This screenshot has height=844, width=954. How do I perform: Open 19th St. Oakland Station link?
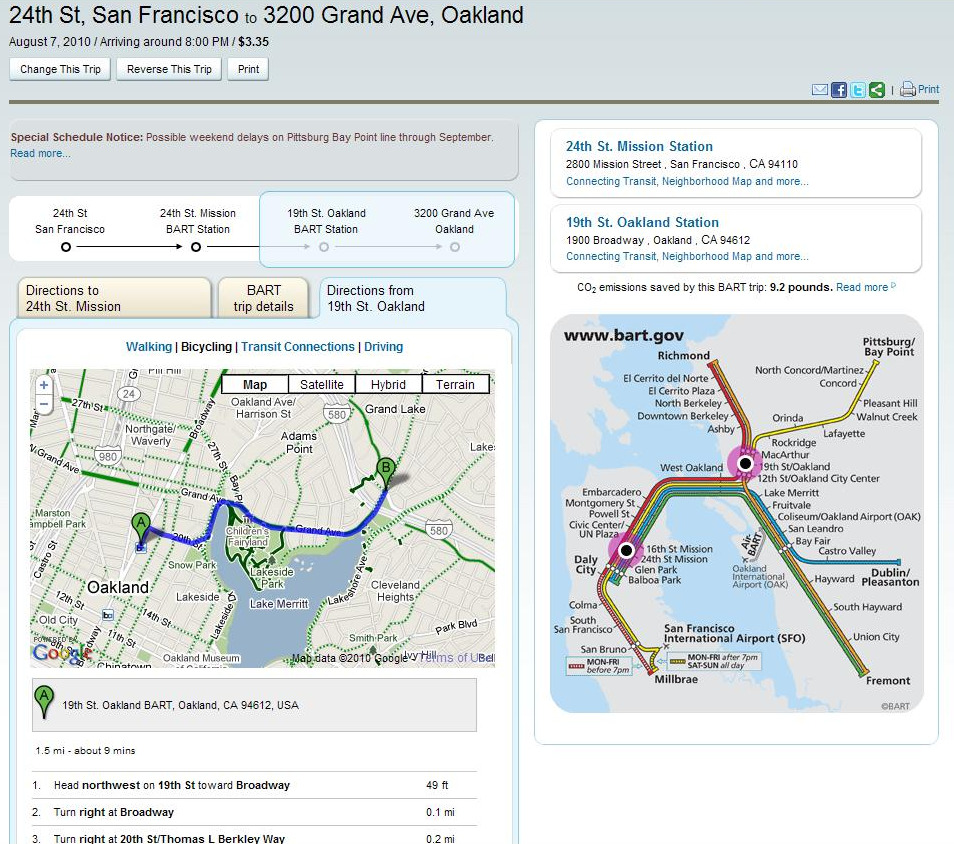[642, 223]
